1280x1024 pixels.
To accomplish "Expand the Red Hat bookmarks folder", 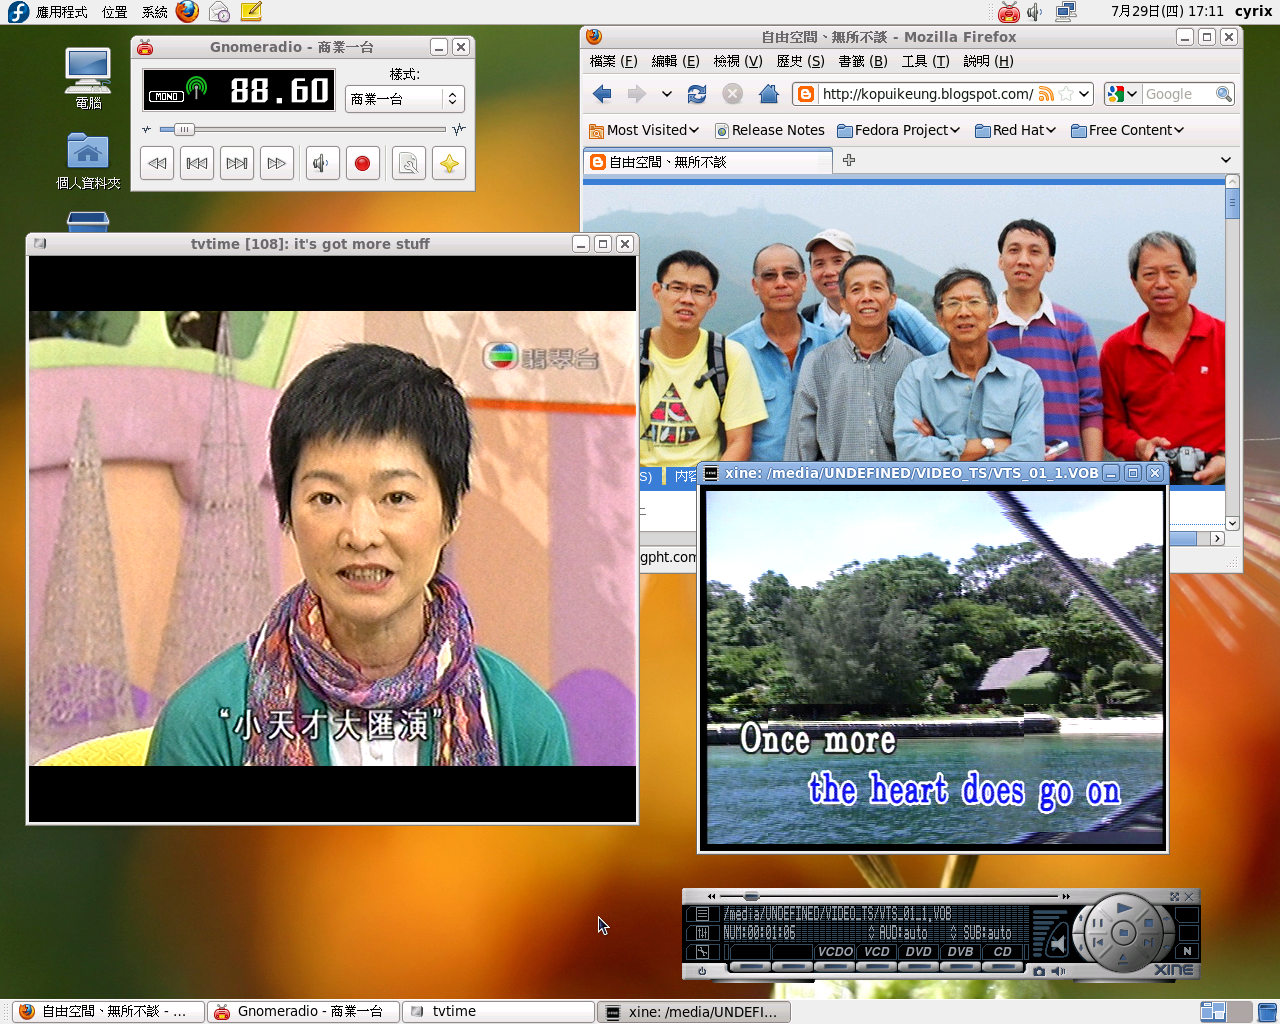I will 1015,130.
